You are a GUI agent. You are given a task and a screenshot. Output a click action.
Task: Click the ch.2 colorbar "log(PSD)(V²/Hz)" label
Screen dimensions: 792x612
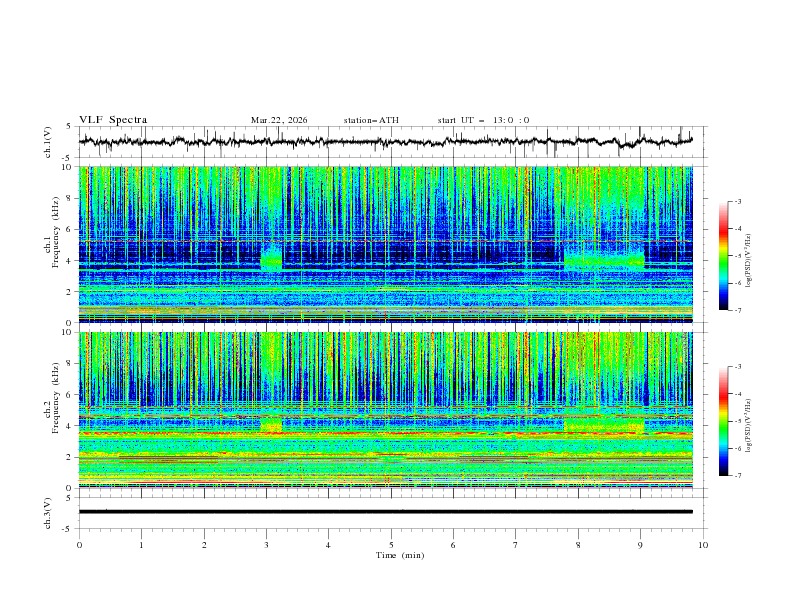click(x=748, y=426)
